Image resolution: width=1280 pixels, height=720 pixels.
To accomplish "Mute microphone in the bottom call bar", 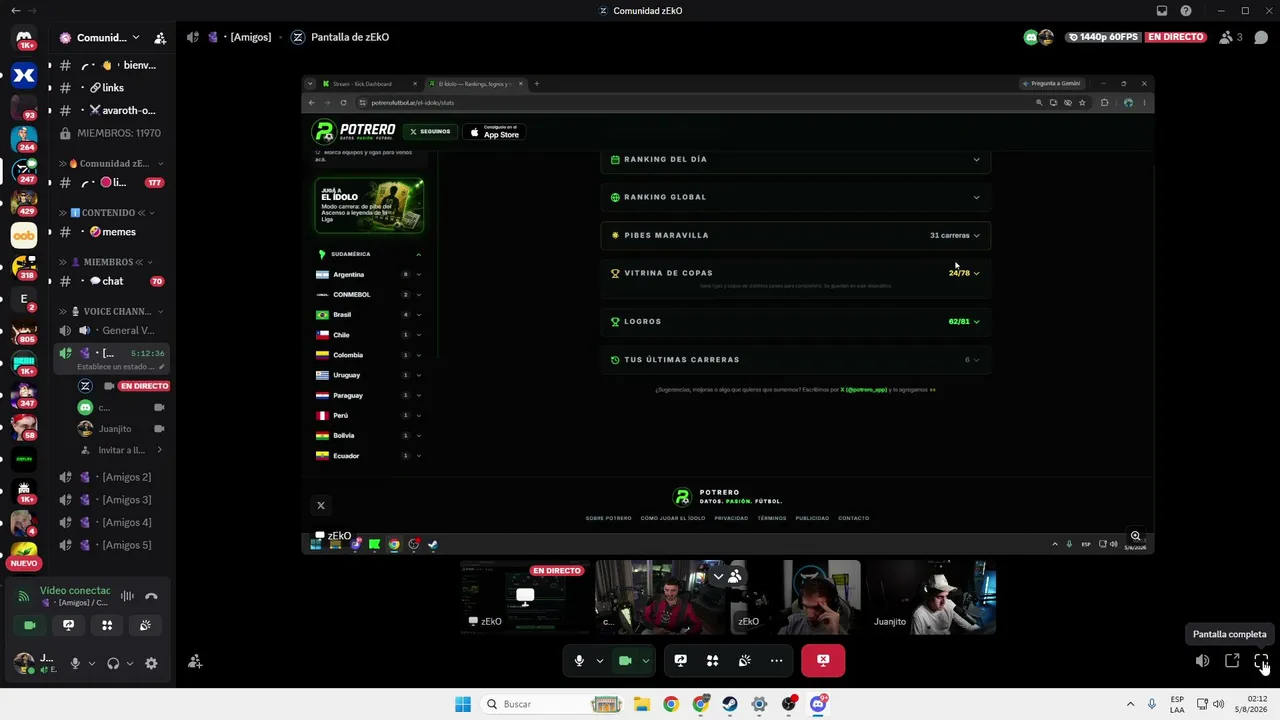I will [x=579, y=660].
